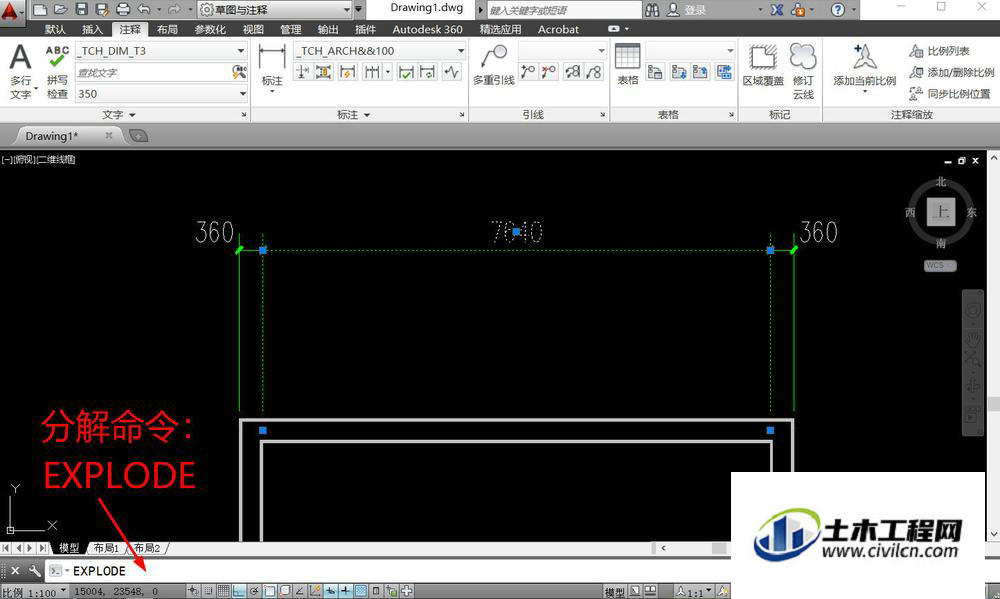Viewport: 1000px width, 599px height.
Task: Toggle polar tracking in status bar
Action: [x=254, y=591]
